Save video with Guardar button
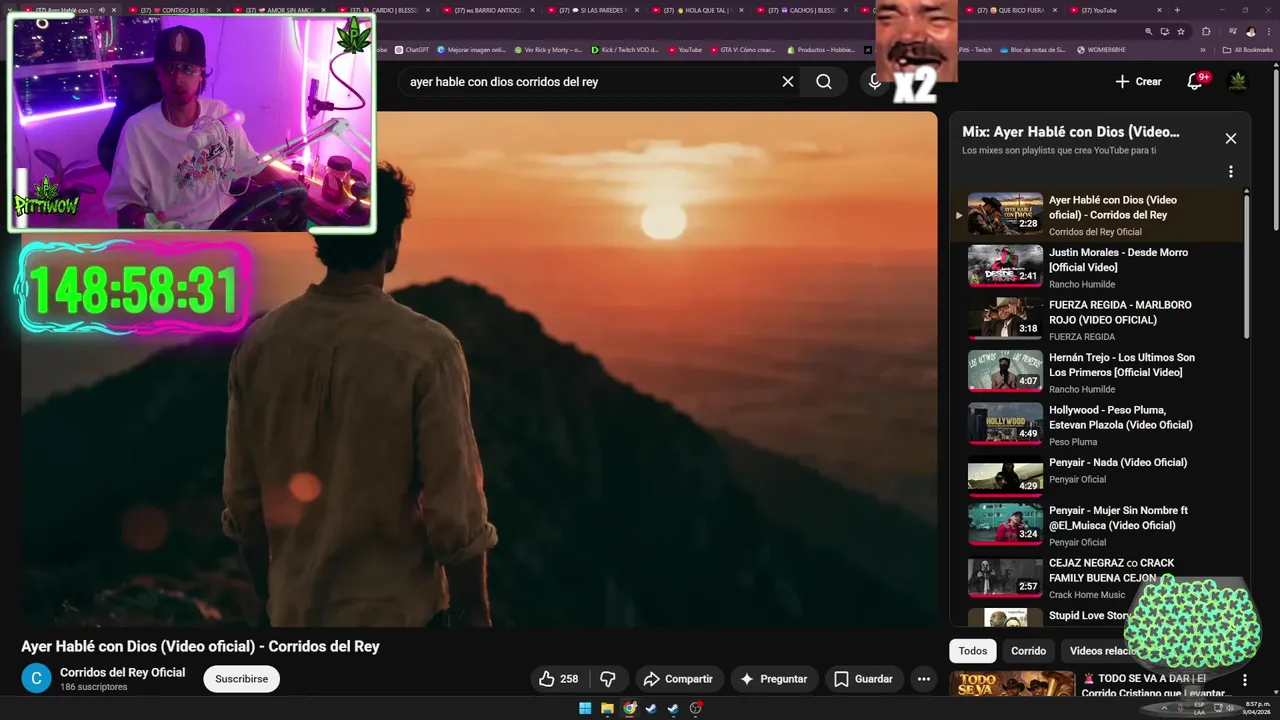This screenshot has height=720, width=1280. click(864, 679)
